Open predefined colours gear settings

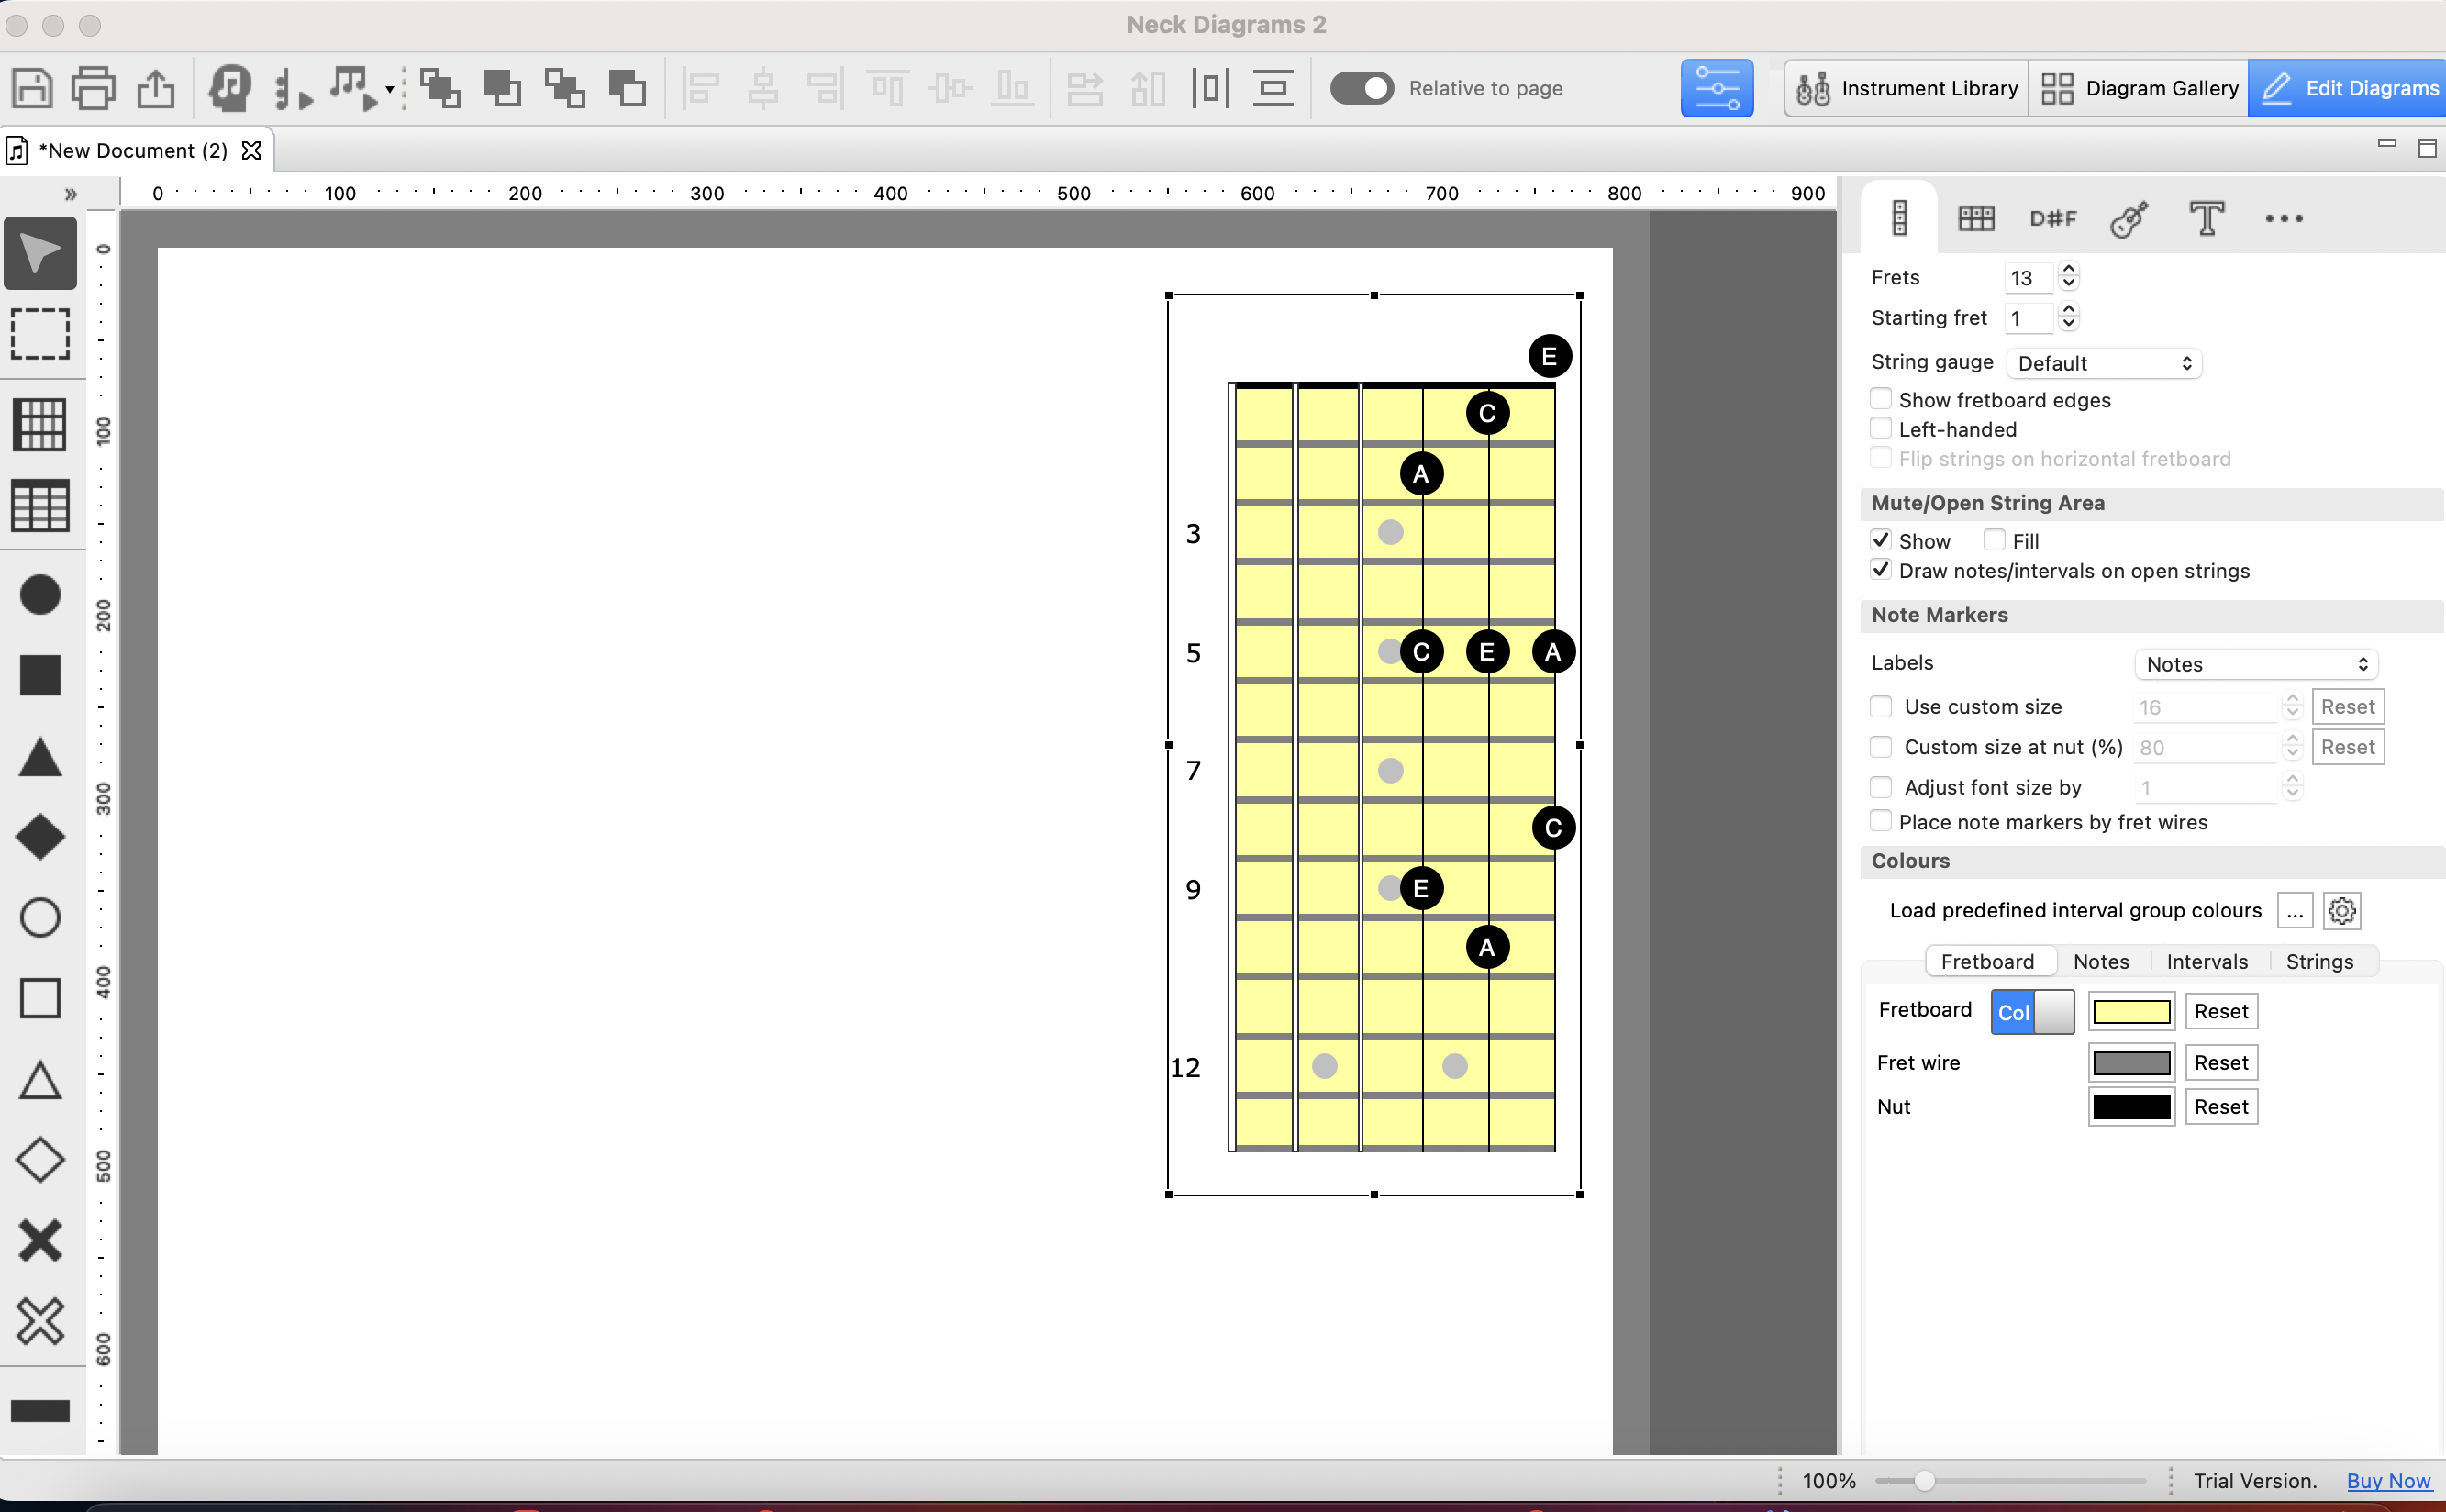click(2342, 911)
